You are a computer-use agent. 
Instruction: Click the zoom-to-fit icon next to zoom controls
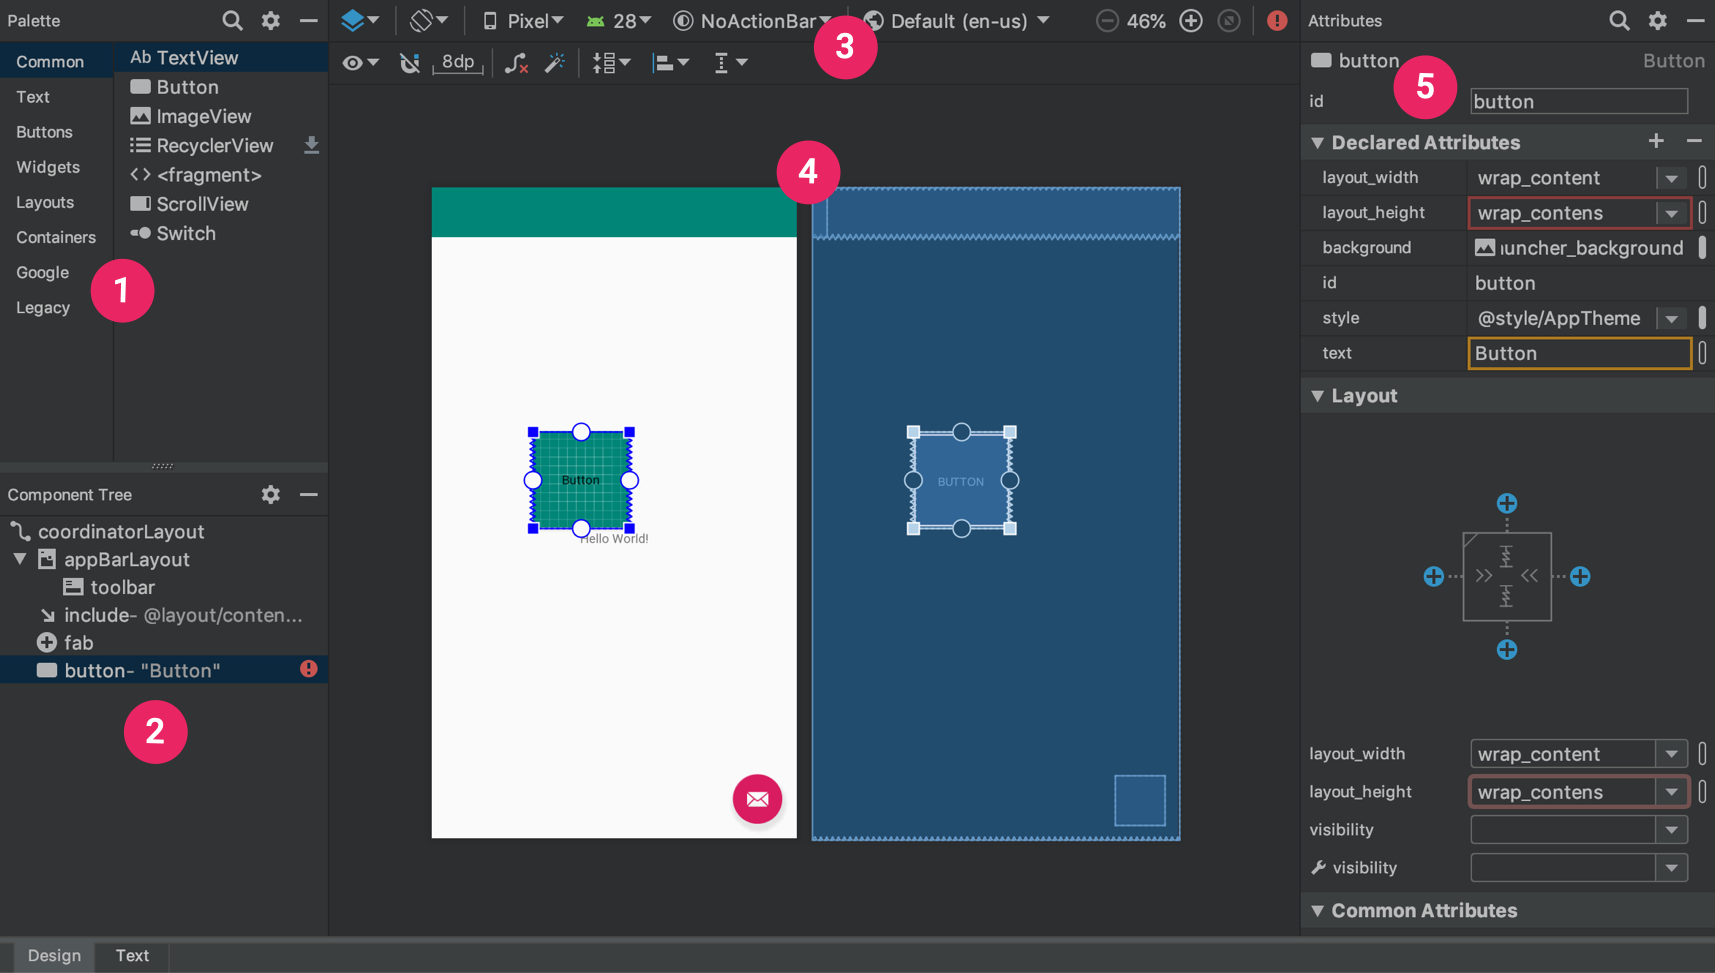(x=1229, y=19)
